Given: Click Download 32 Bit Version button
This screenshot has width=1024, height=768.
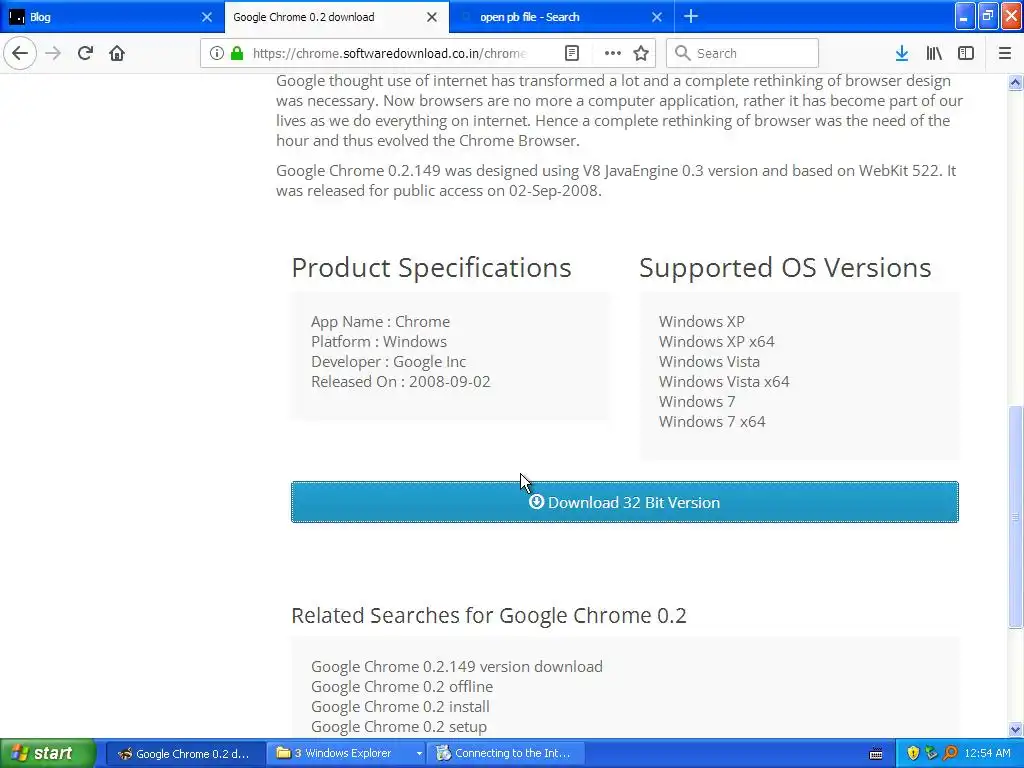Looking at the screenshot, I should [x=625, y=502].
